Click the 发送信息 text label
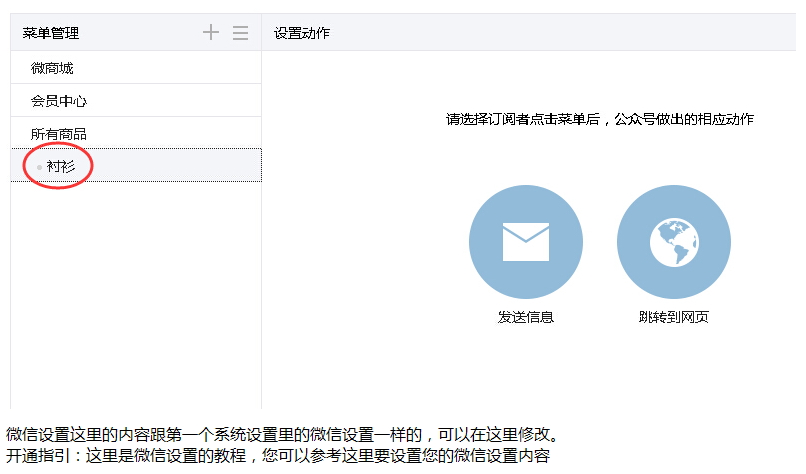This screenshot has height=474, width=806. click(525, 317)
